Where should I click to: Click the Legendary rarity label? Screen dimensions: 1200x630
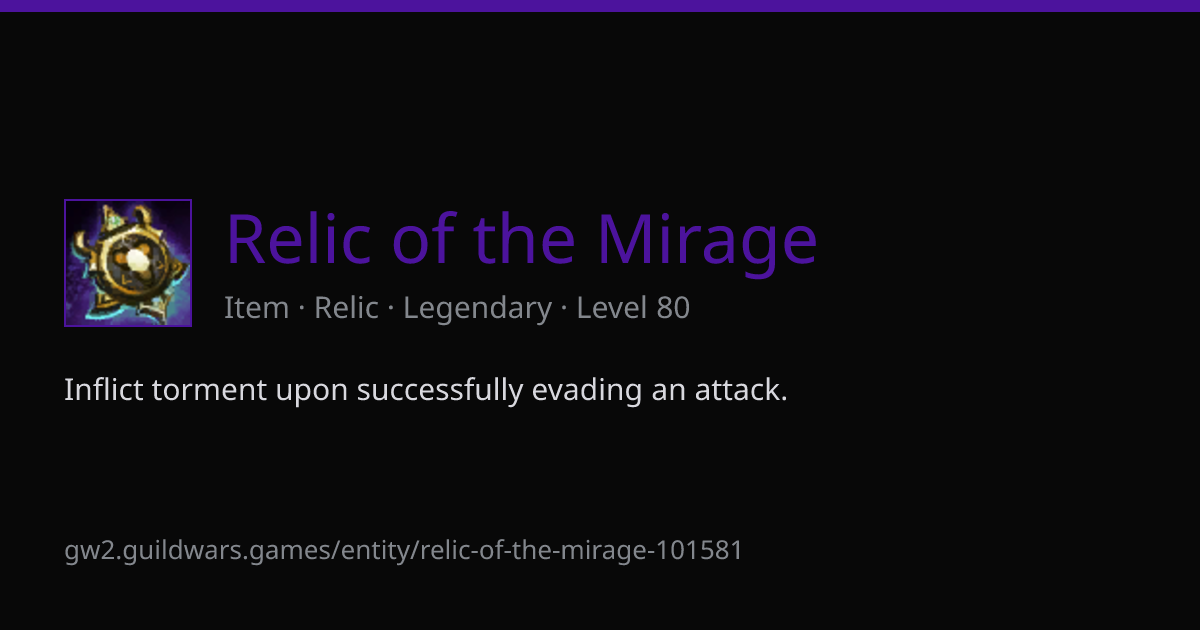[477, 309]
